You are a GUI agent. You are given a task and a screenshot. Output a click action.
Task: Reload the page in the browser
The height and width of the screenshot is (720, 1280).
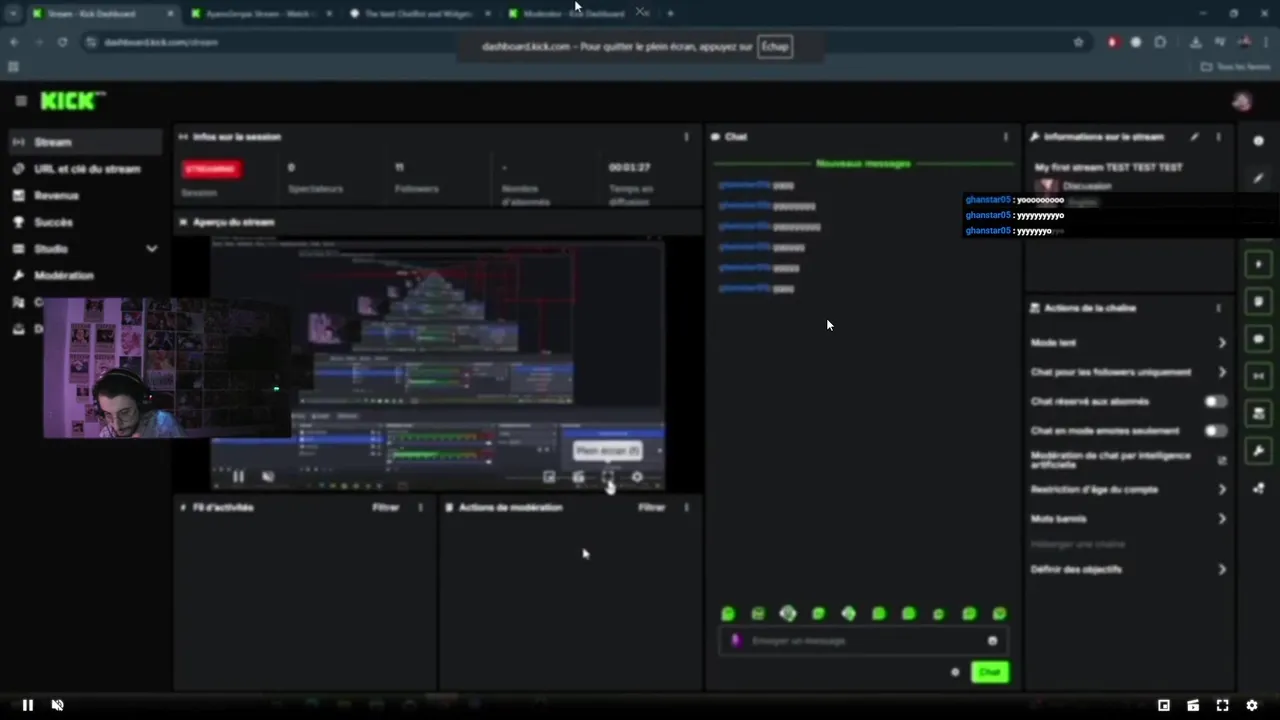(63, 42)
